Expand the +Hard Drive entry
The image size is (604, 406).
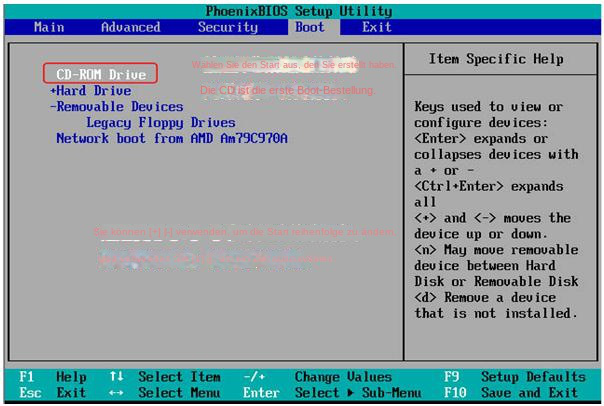point(91,91)
